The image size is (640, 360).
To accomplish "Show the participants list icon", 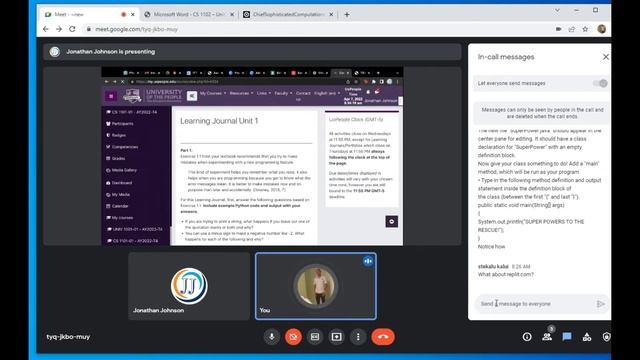I will tap(547, 337).
